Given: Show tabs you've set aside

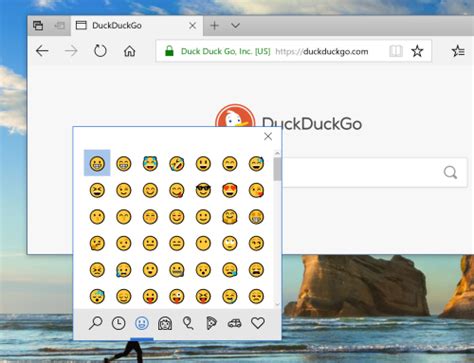Looking at the screenshot, I should [x=38, y=25].
